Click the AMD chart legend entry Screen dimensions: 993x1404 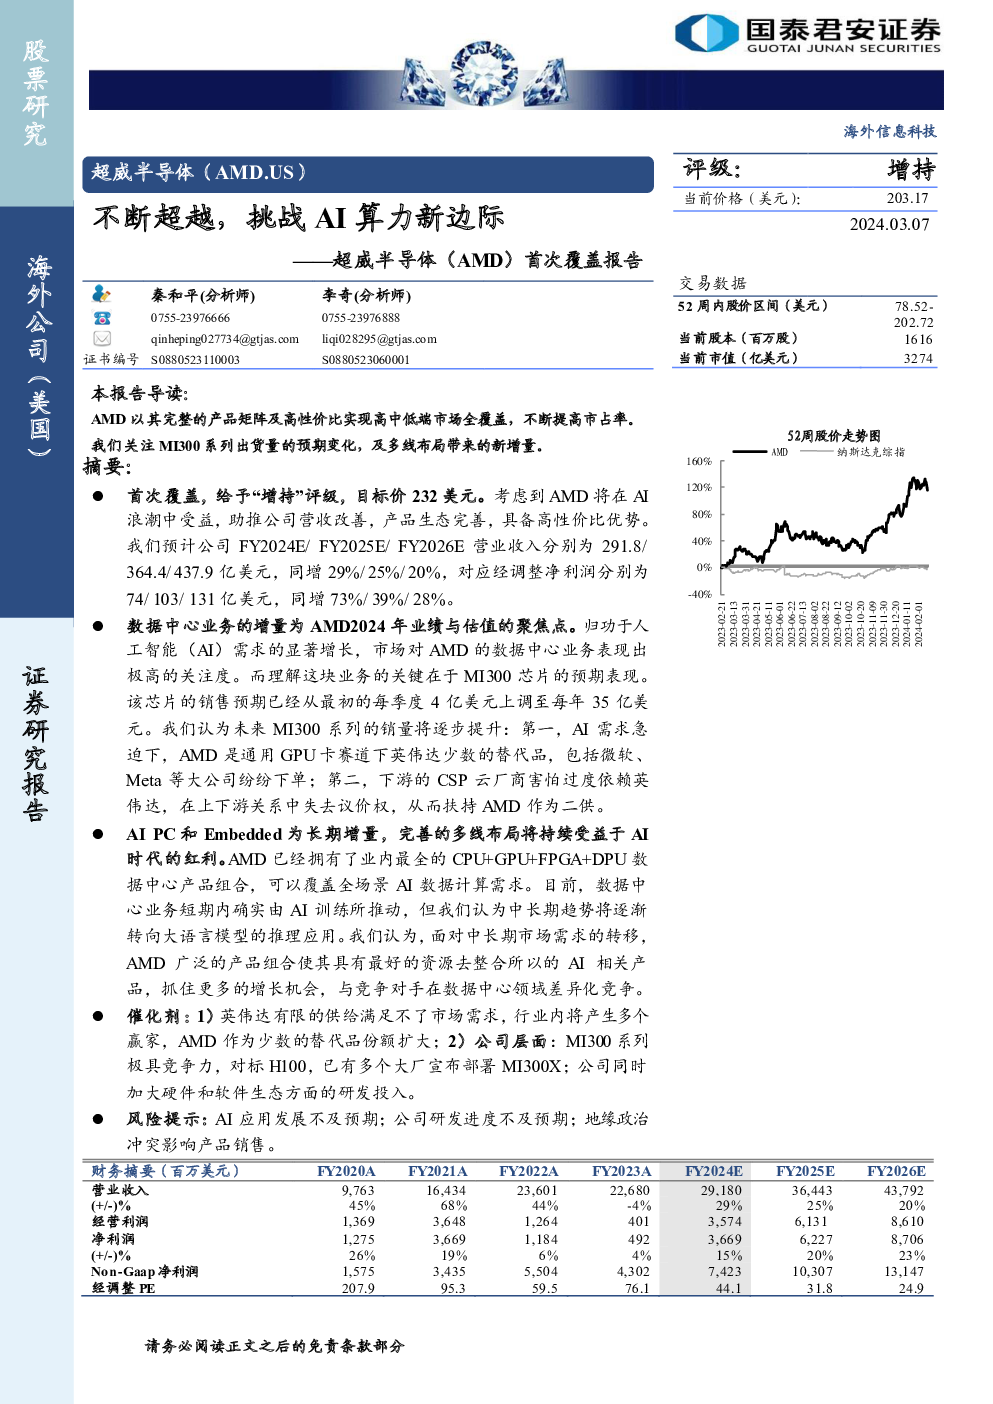(761, 452)
